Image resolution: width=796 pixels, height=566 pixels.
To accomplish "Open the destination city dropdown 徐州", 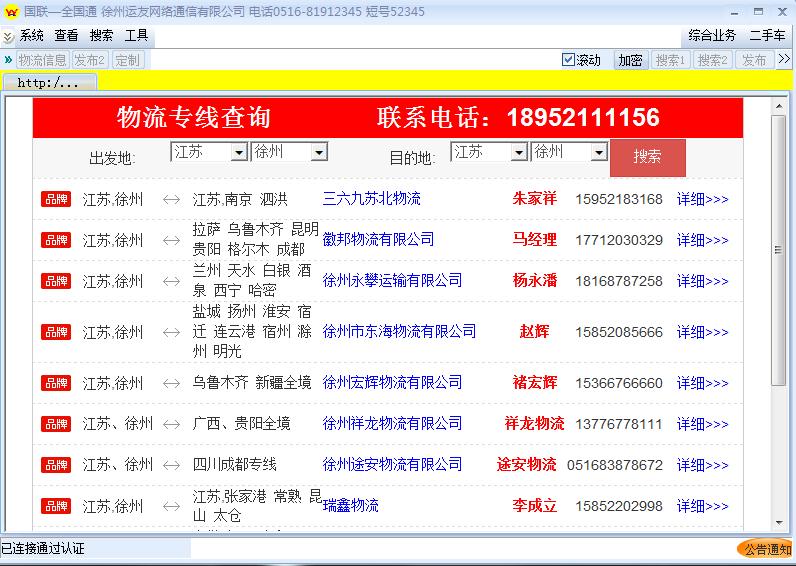I will point(570,152).
